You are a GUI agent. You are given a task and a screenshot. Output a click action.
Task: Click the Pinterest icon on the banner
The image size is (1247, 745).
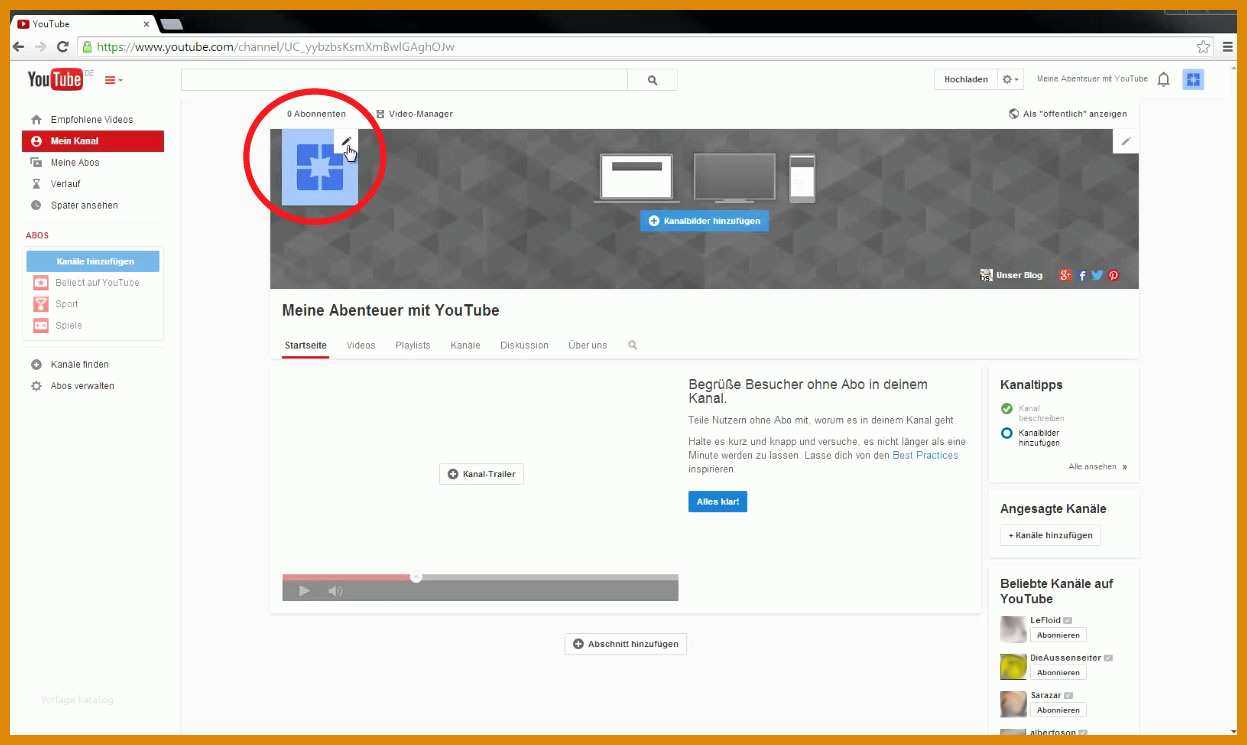coord(1113,275)
